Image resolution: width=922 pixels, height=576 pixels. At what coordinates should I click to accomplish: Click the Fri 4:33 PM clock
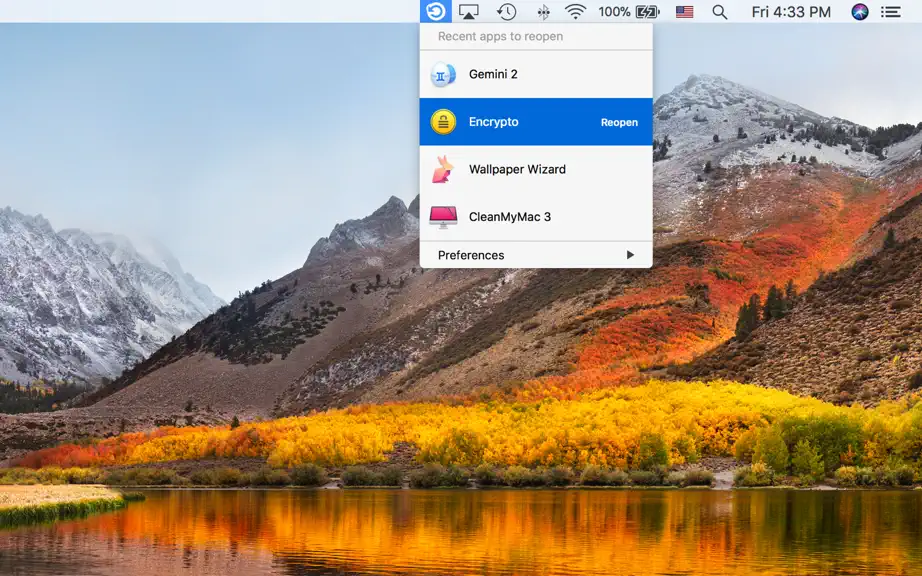pyautogui.click(x=791, y=12)
